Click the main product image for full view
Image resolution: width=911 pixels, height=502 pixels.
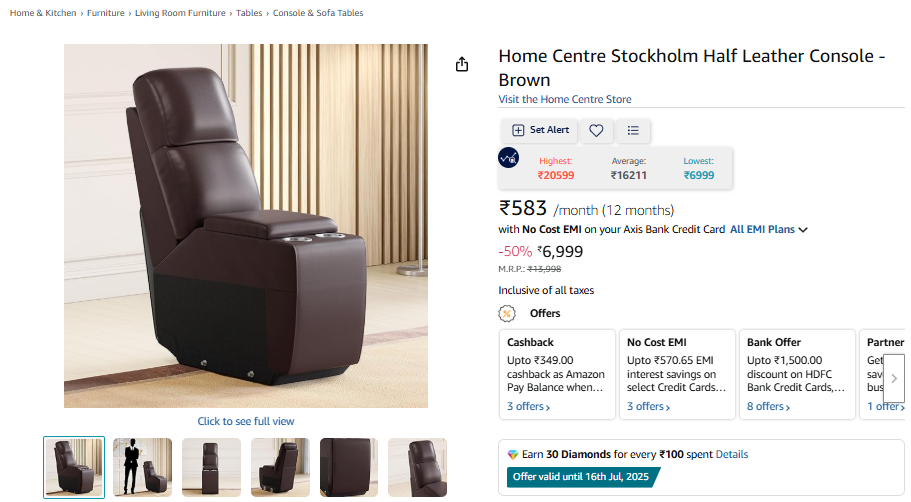(246, 226)
